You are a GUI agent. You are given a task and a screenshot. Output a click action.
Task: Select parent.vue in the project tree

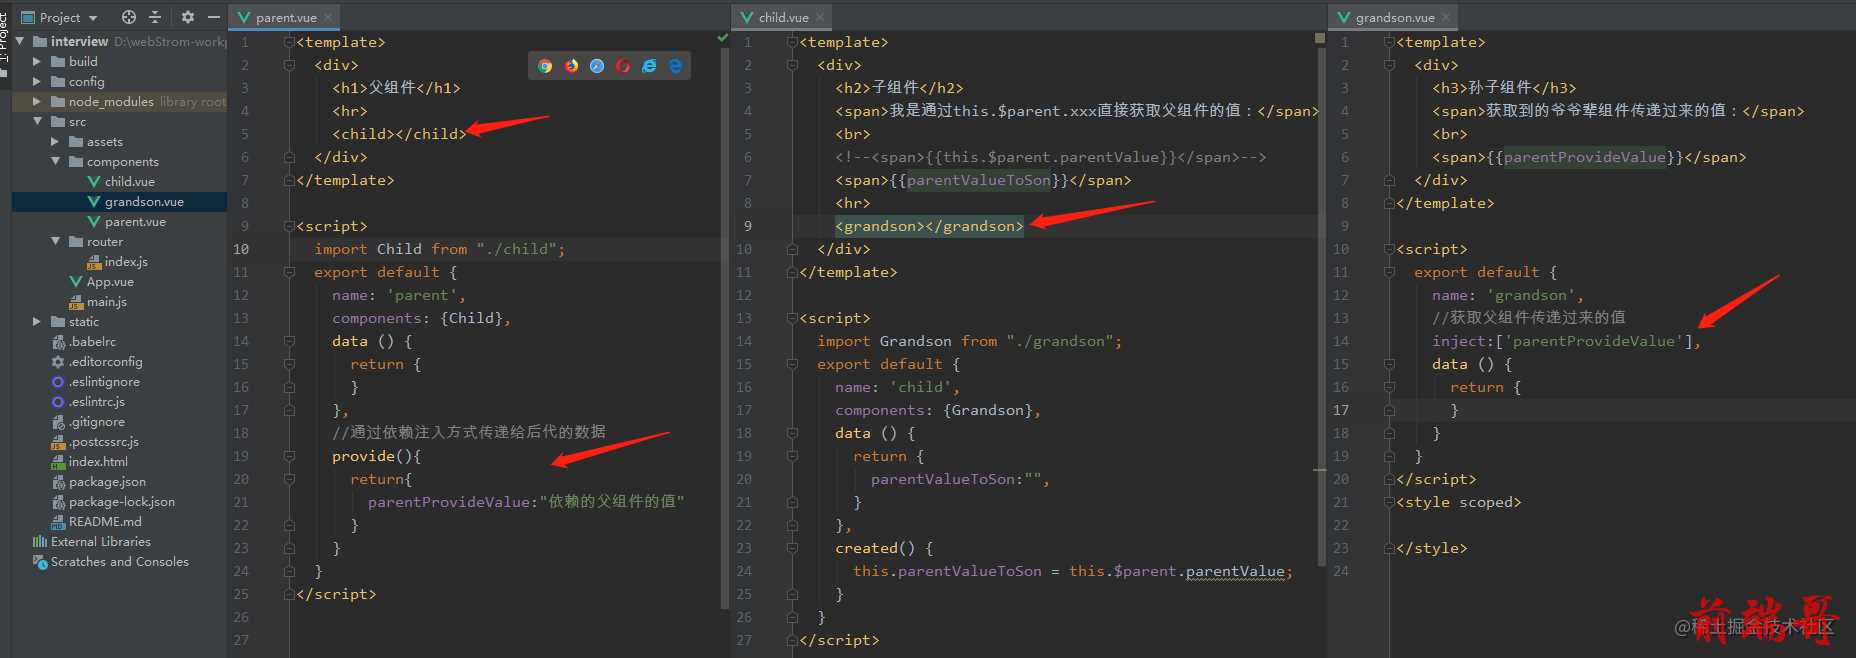click(x=135, y=221)
